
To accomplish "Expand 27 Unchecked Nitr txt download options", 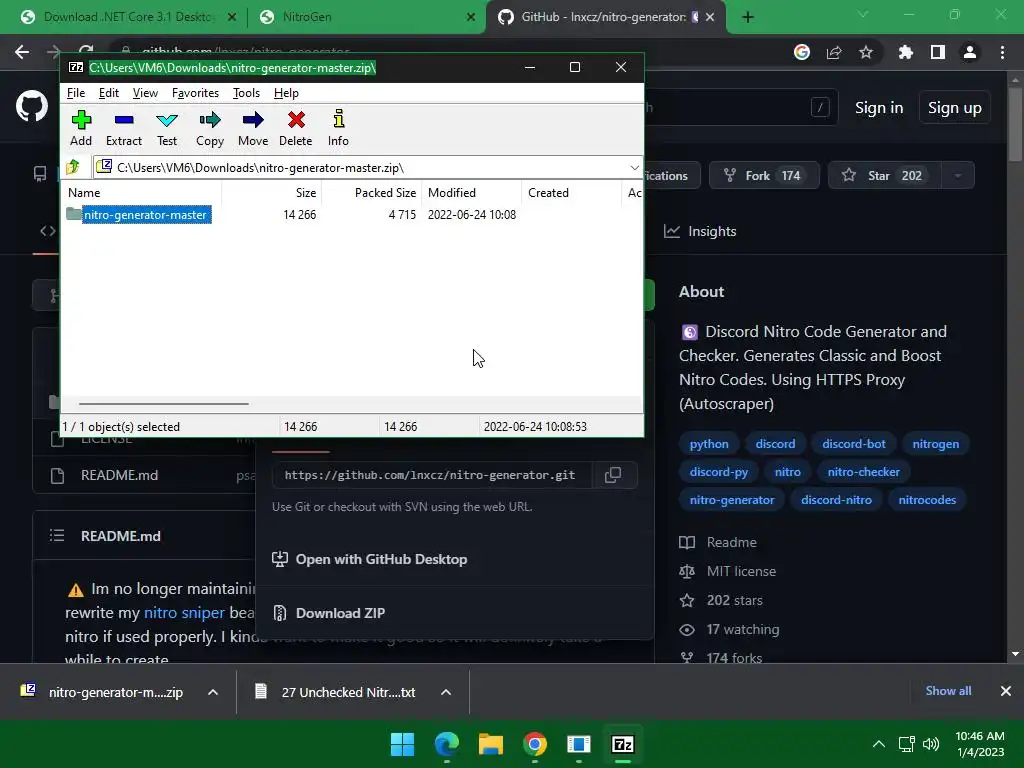I will coord(446,692).
